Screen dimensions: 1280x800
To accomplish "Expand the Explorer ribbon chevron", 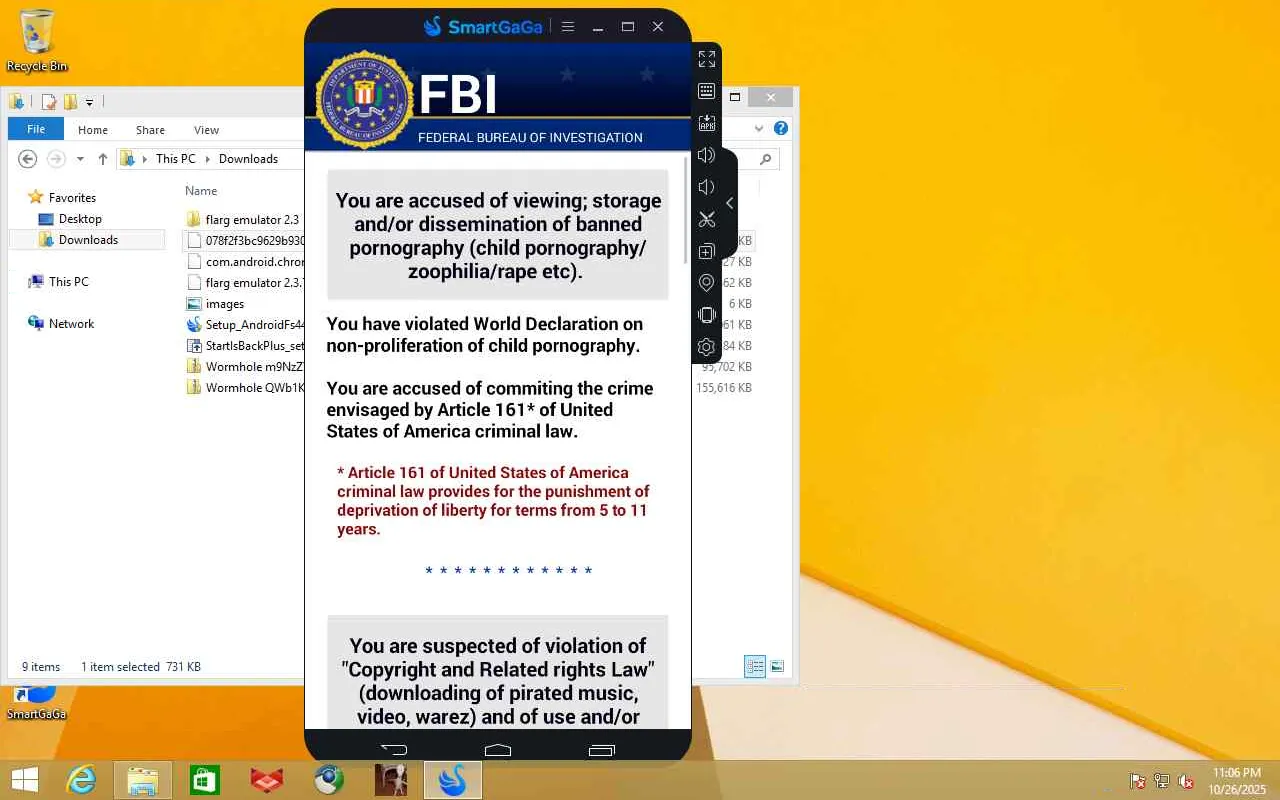I will (759, 129).
